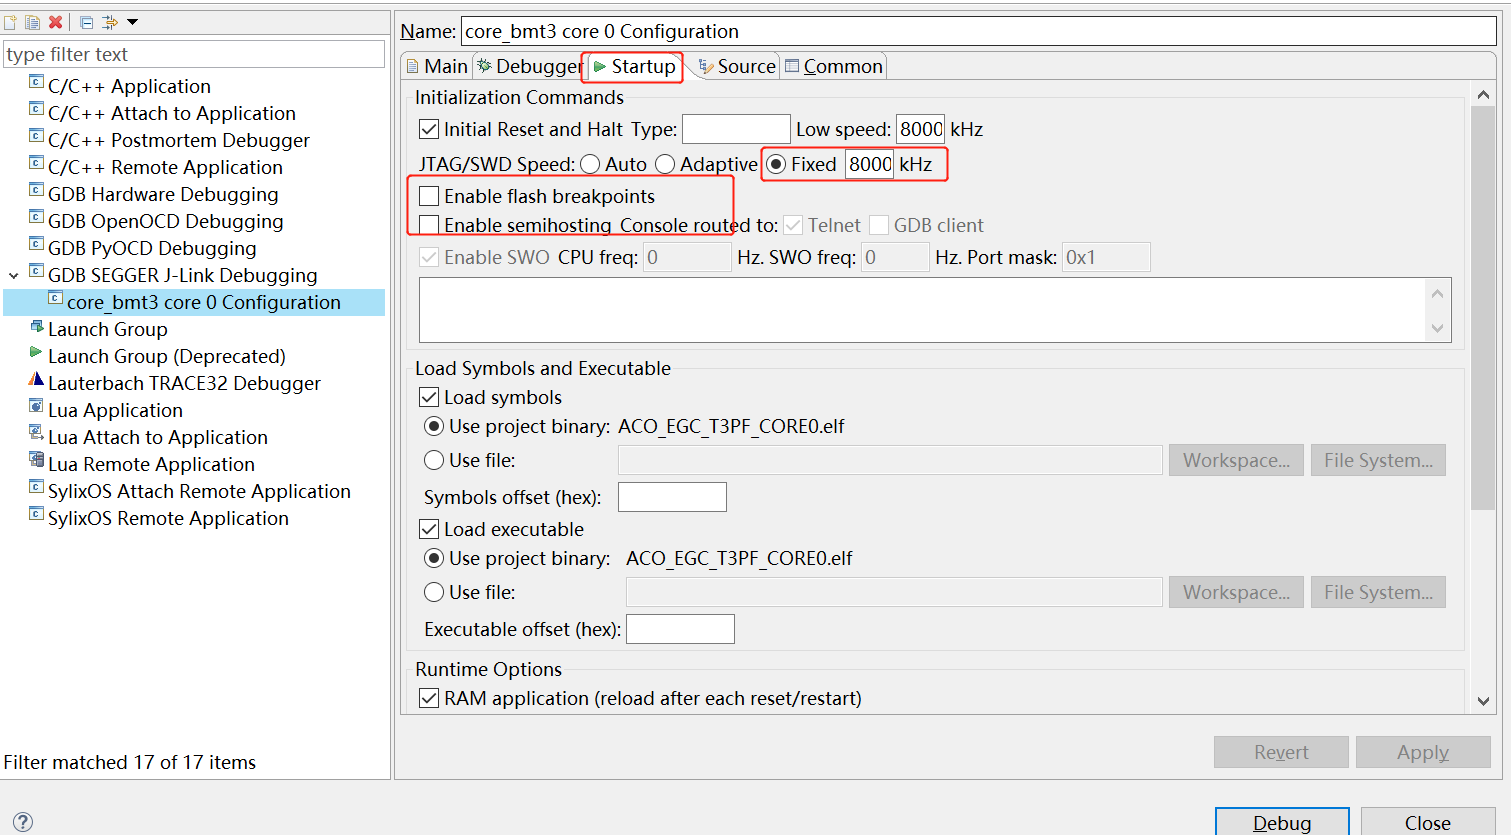The width and height of the screenshot is (1511, 835).
Task: Open the Source tab
Action: [737, 66]
